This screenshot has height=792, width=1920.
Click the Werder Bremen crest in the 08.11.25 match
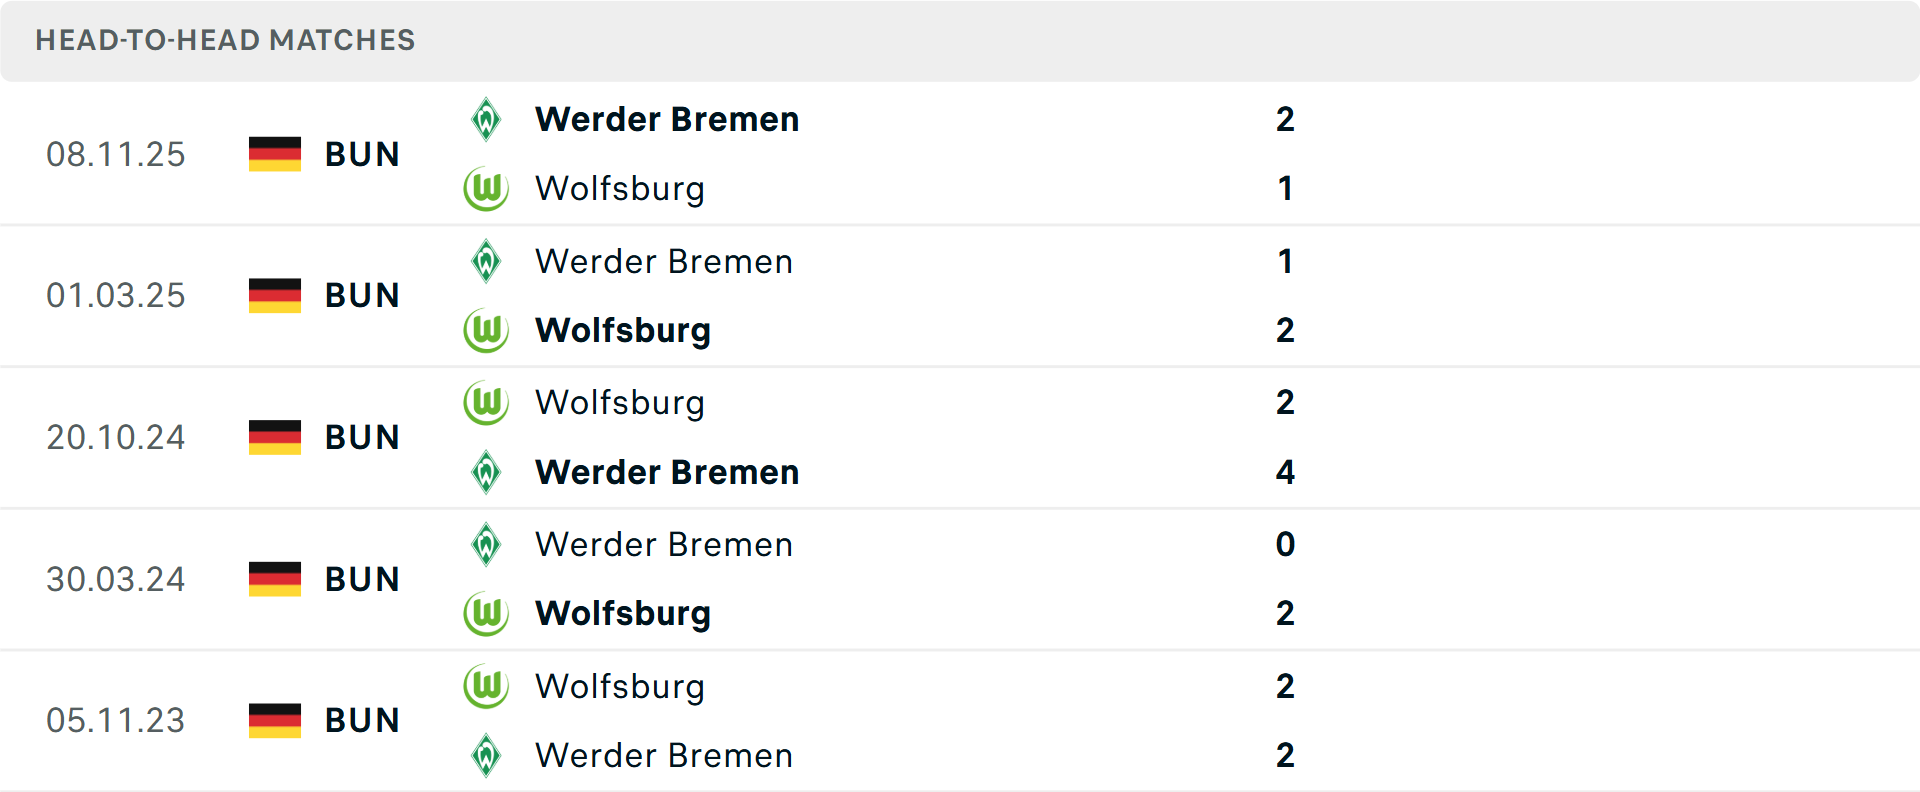point(486,118)
